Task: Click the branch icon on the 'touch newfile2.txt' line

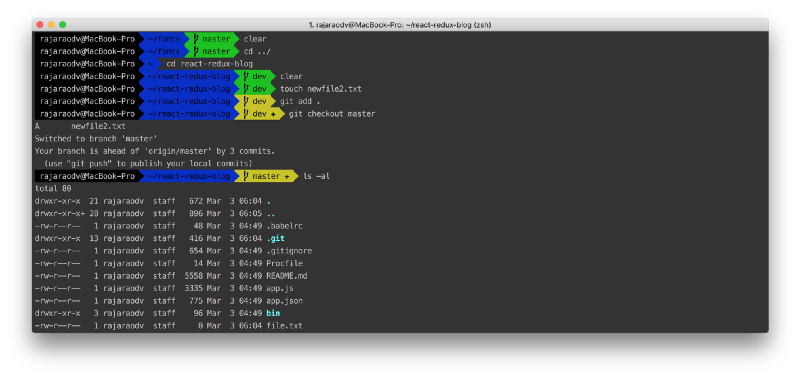Action: [246, 89]
